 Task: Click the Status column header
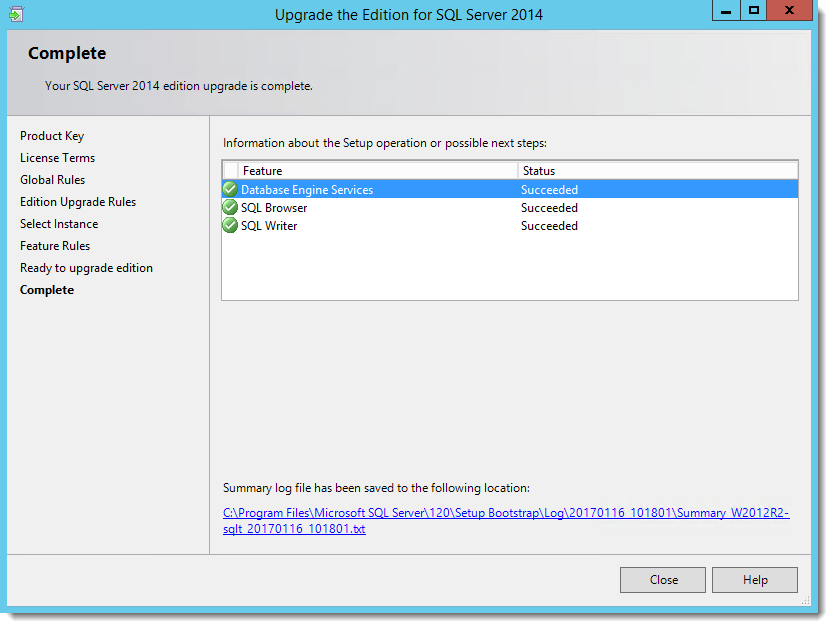pos(658,171)
